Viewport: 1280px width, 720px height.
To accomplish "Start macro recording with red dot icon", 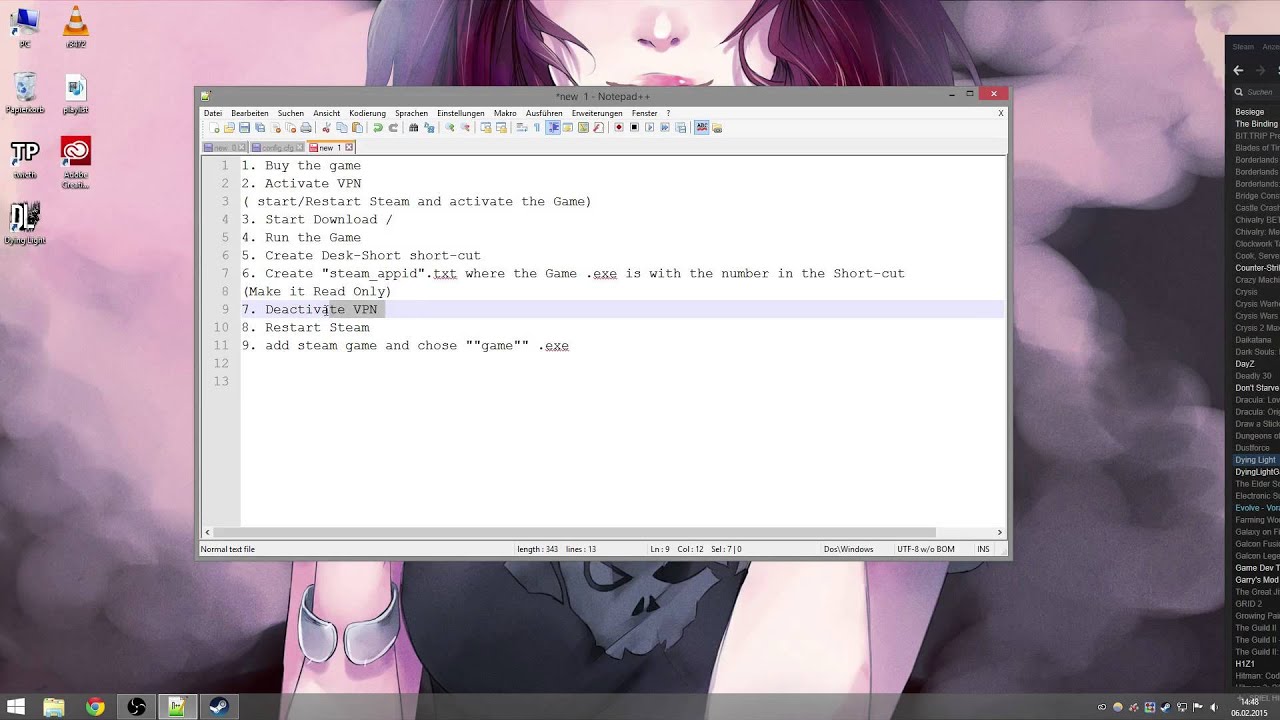I will 618,127.
